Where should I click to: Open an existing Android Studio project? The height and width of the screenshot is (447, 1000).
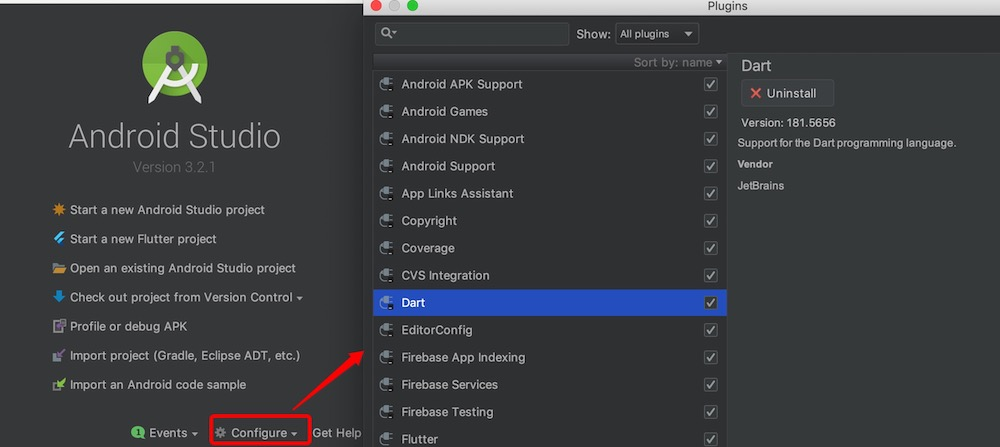(x=174, y=268)
